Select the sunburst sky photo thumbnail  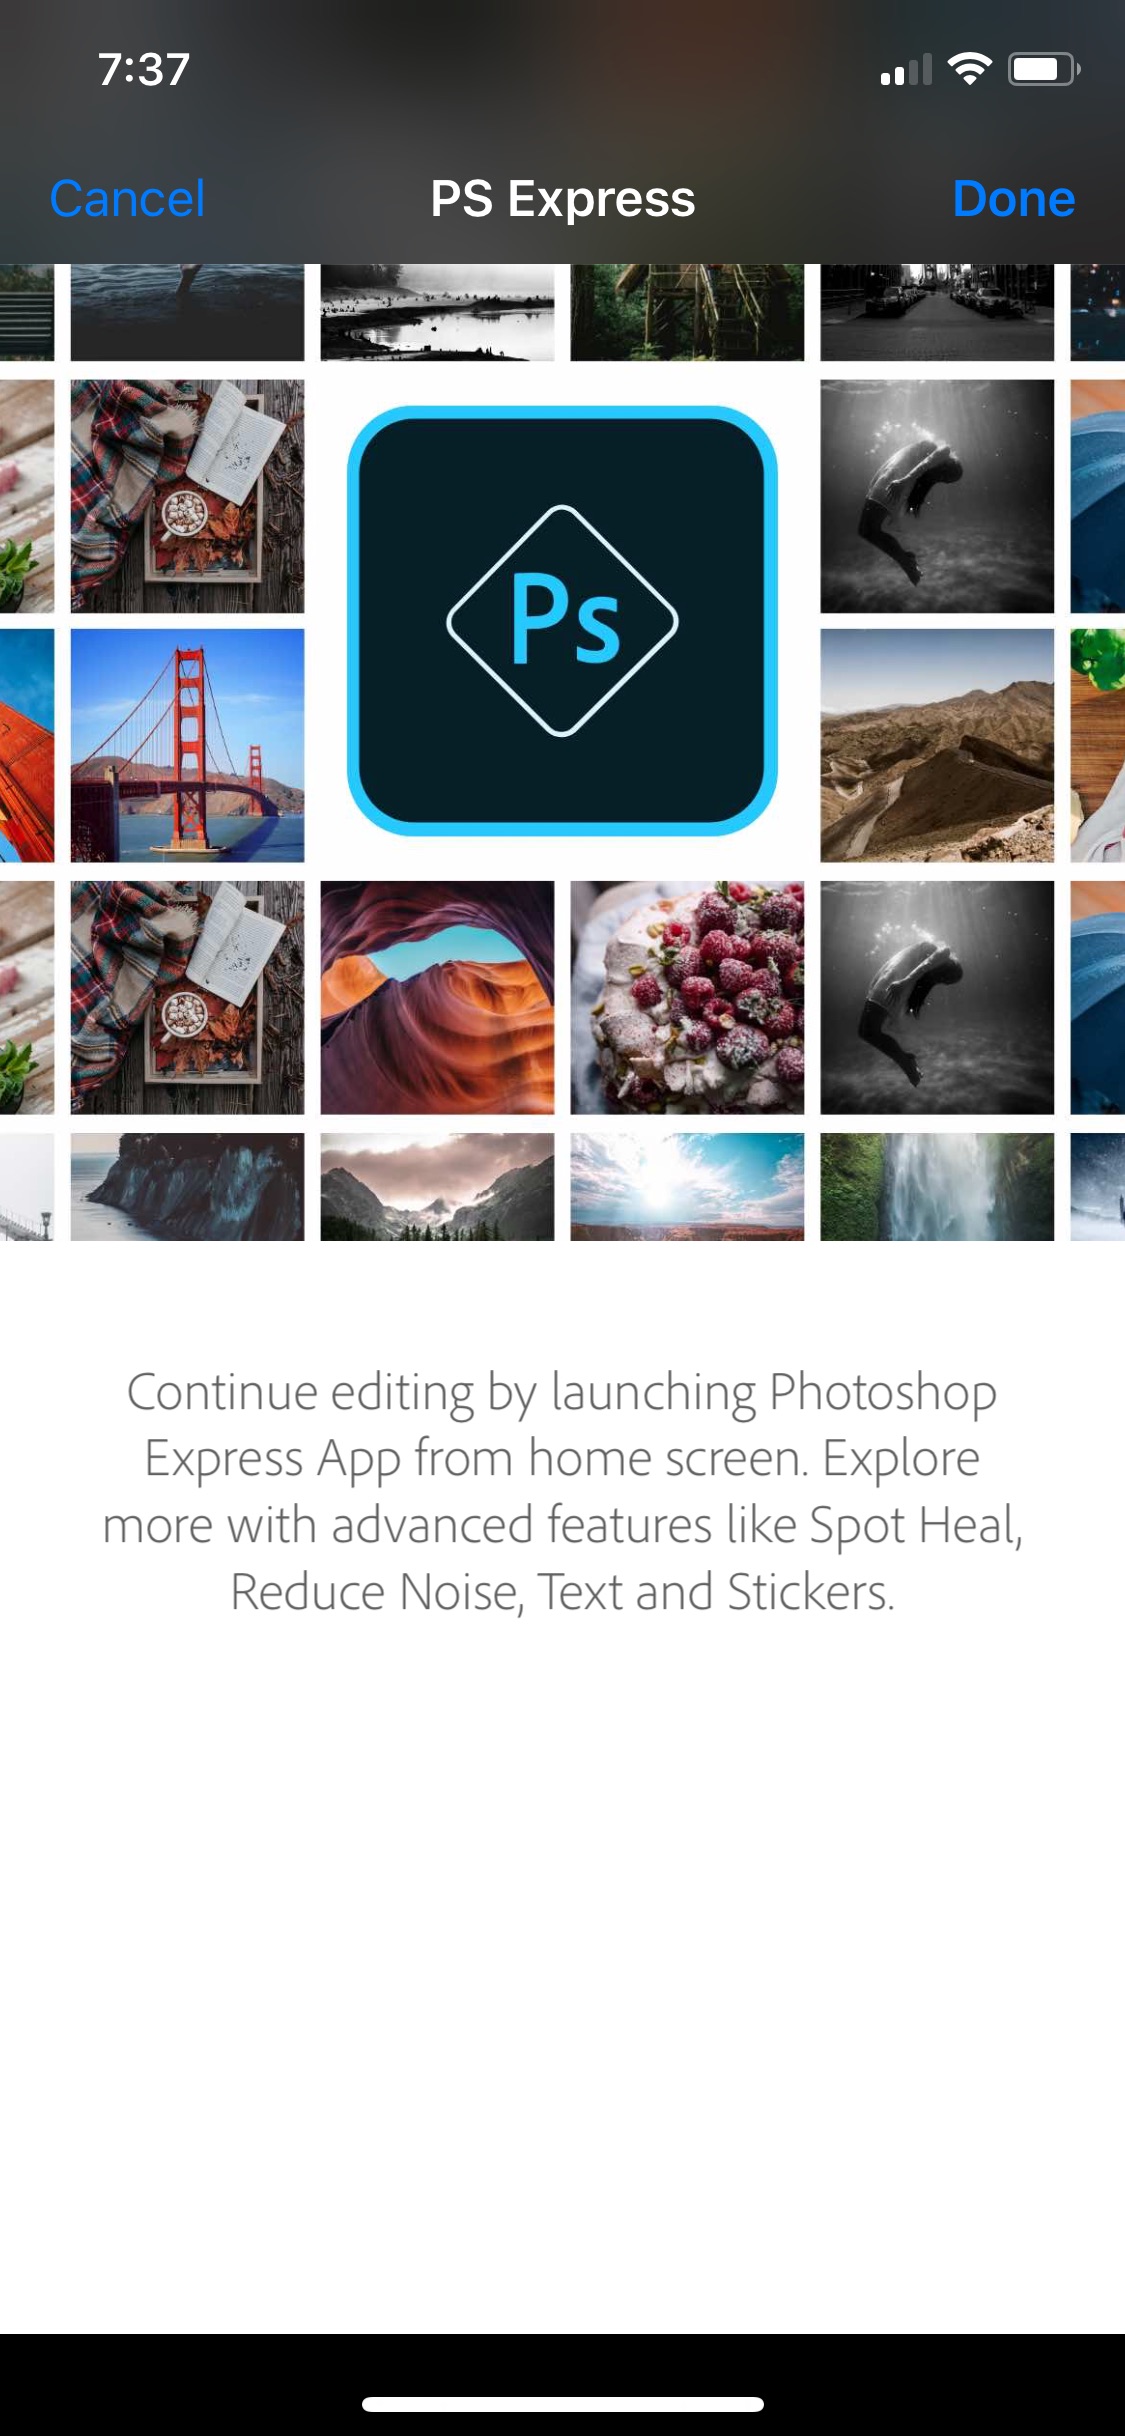tap(687, 1186)
